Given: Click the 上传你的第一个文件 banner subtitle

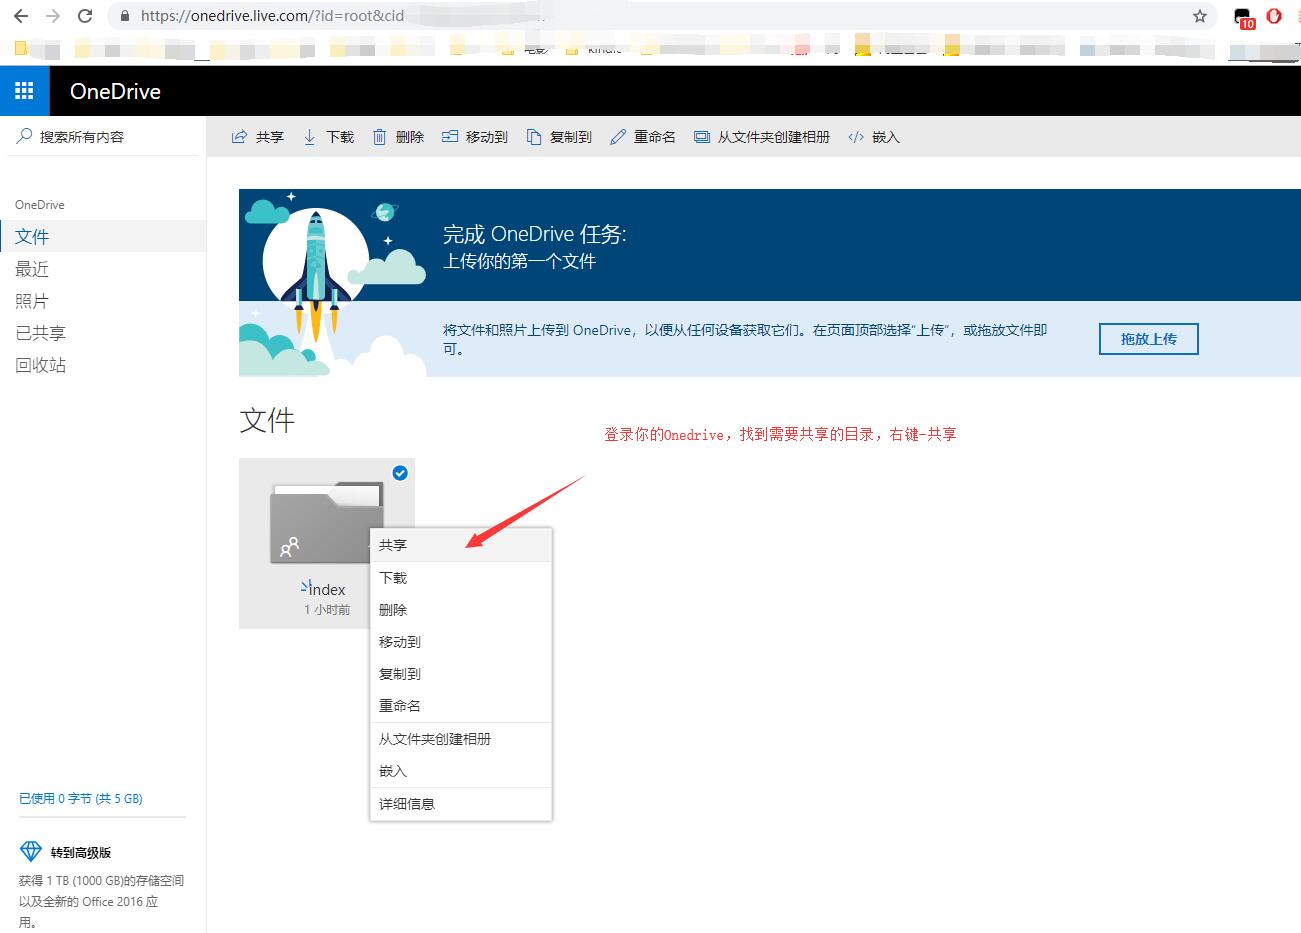Looking at the screenshot, I should tap(520, 262).
